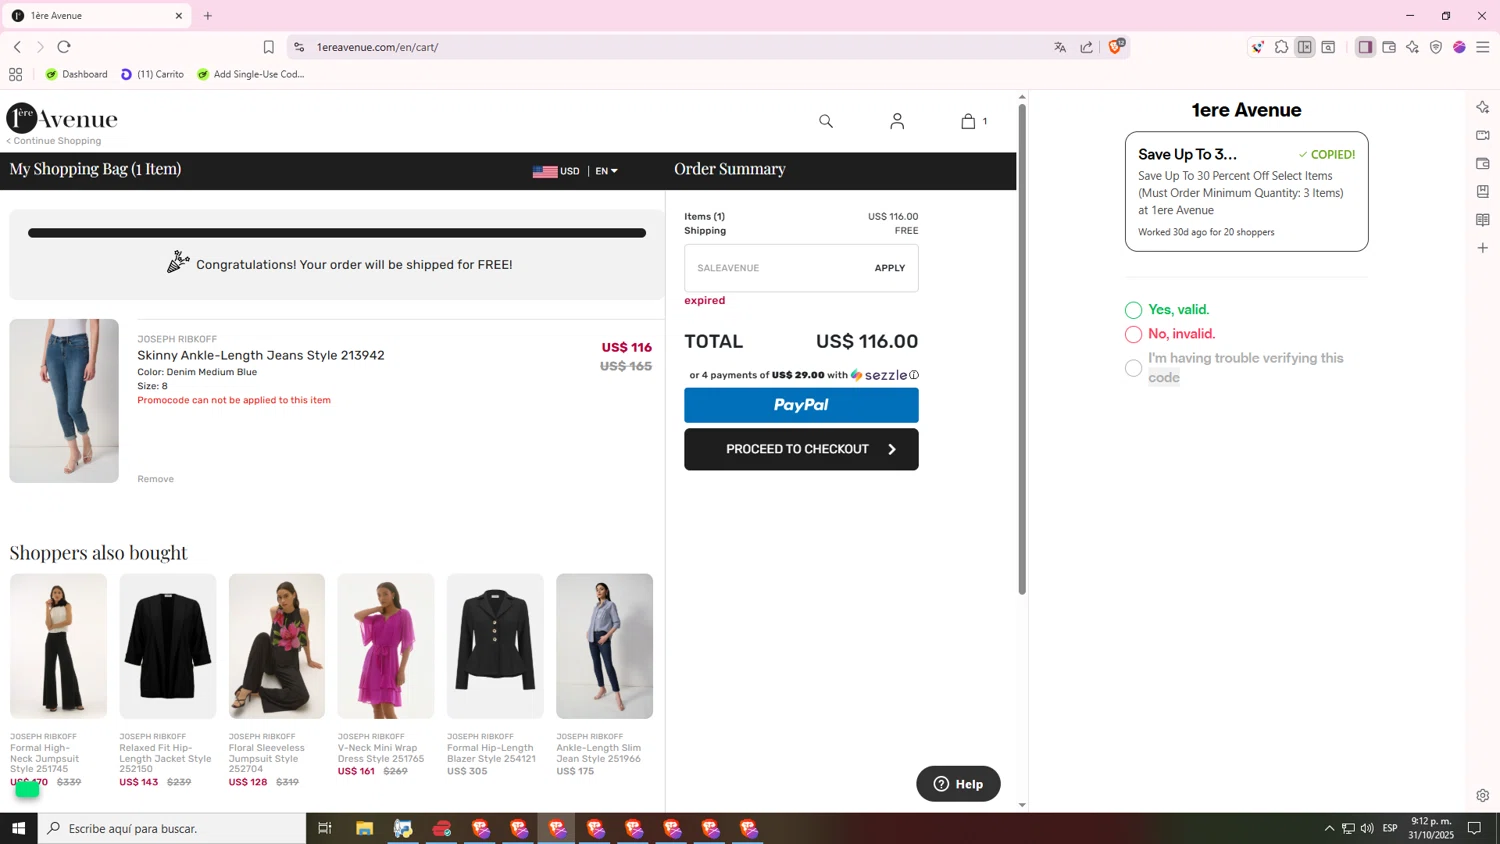
Task: Expand the EN language dropdown
Action: coord(606,171)
